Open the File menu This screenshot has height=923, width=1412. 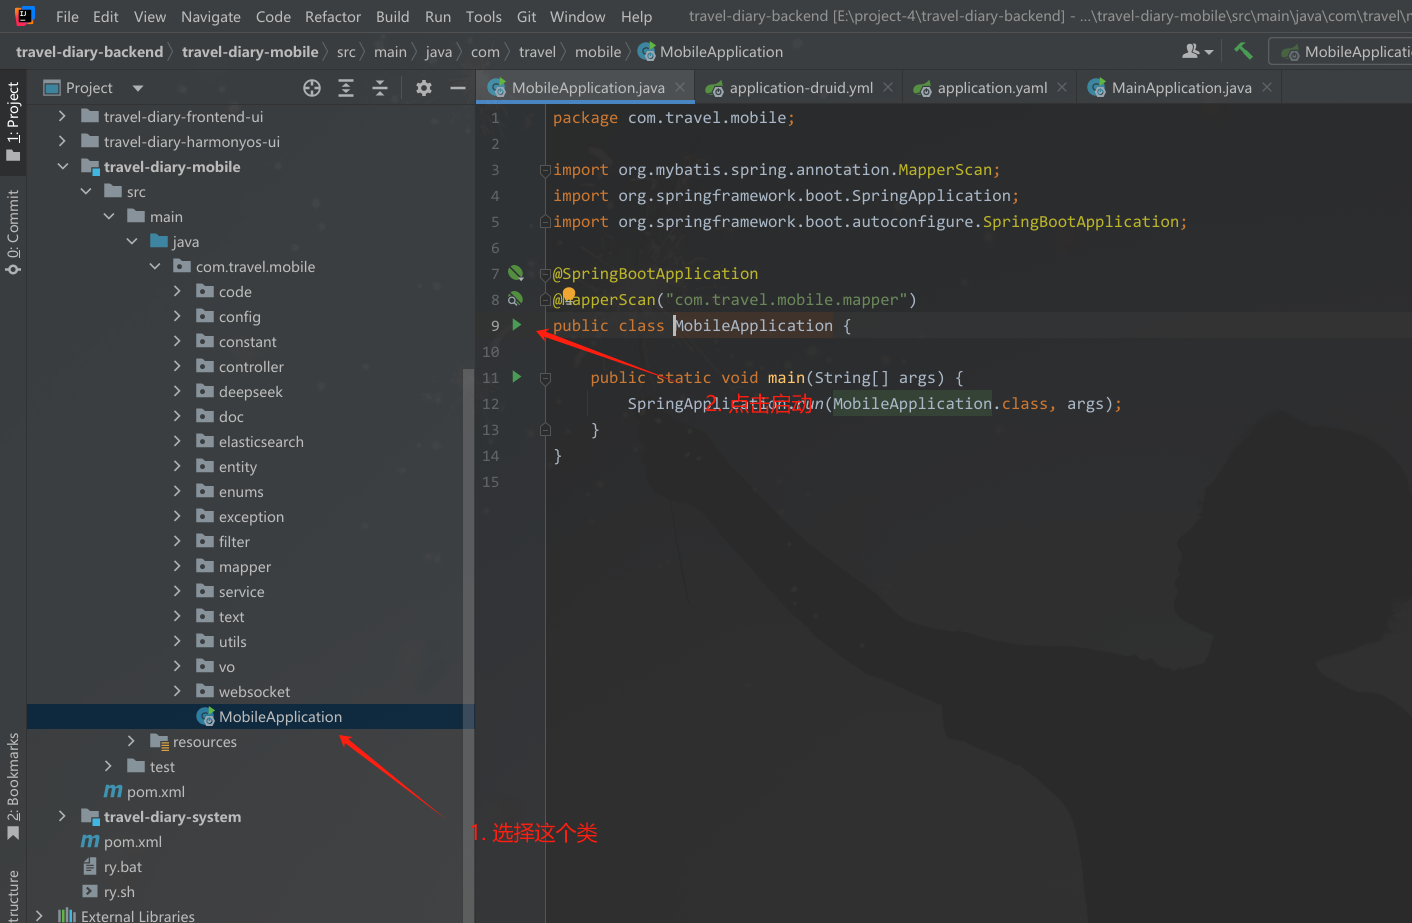[x=67, y=16]
